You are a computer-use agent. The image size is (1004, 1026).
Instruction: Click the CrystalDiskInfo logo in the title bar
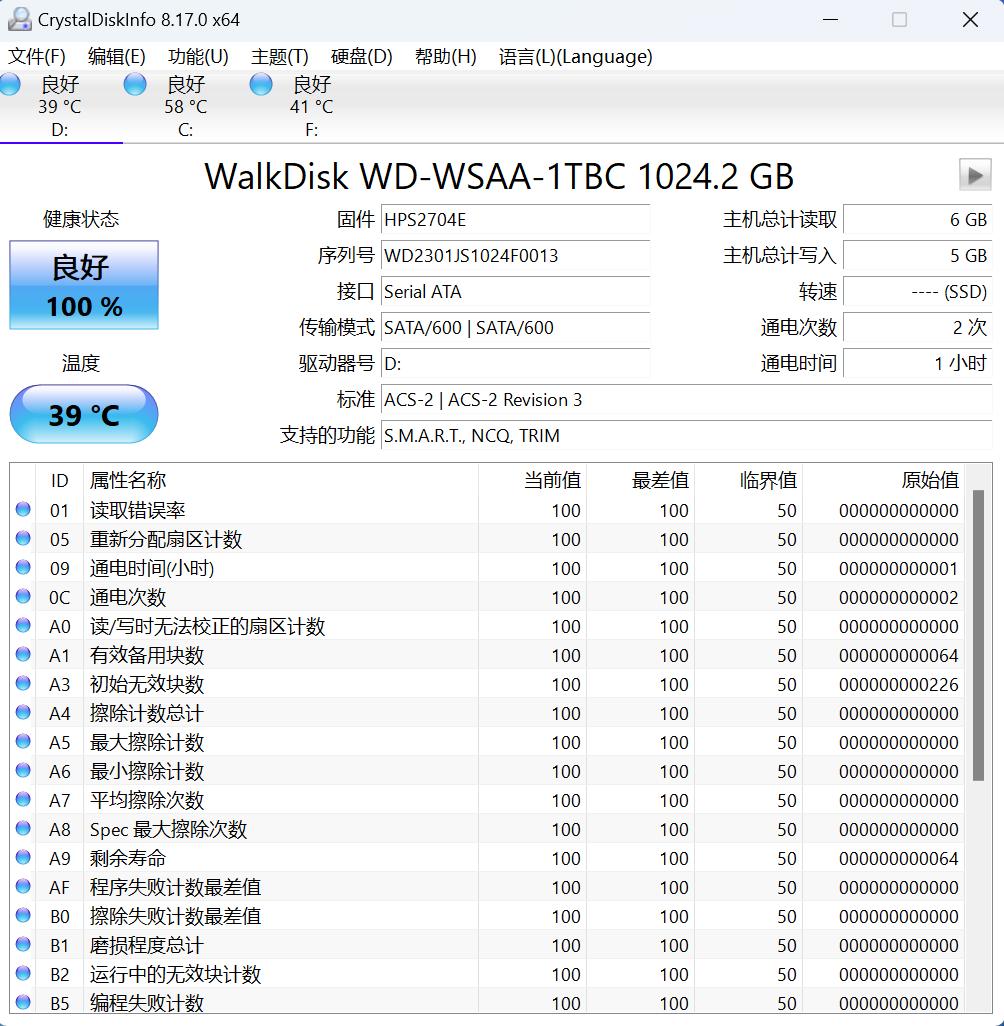point(20,18)
